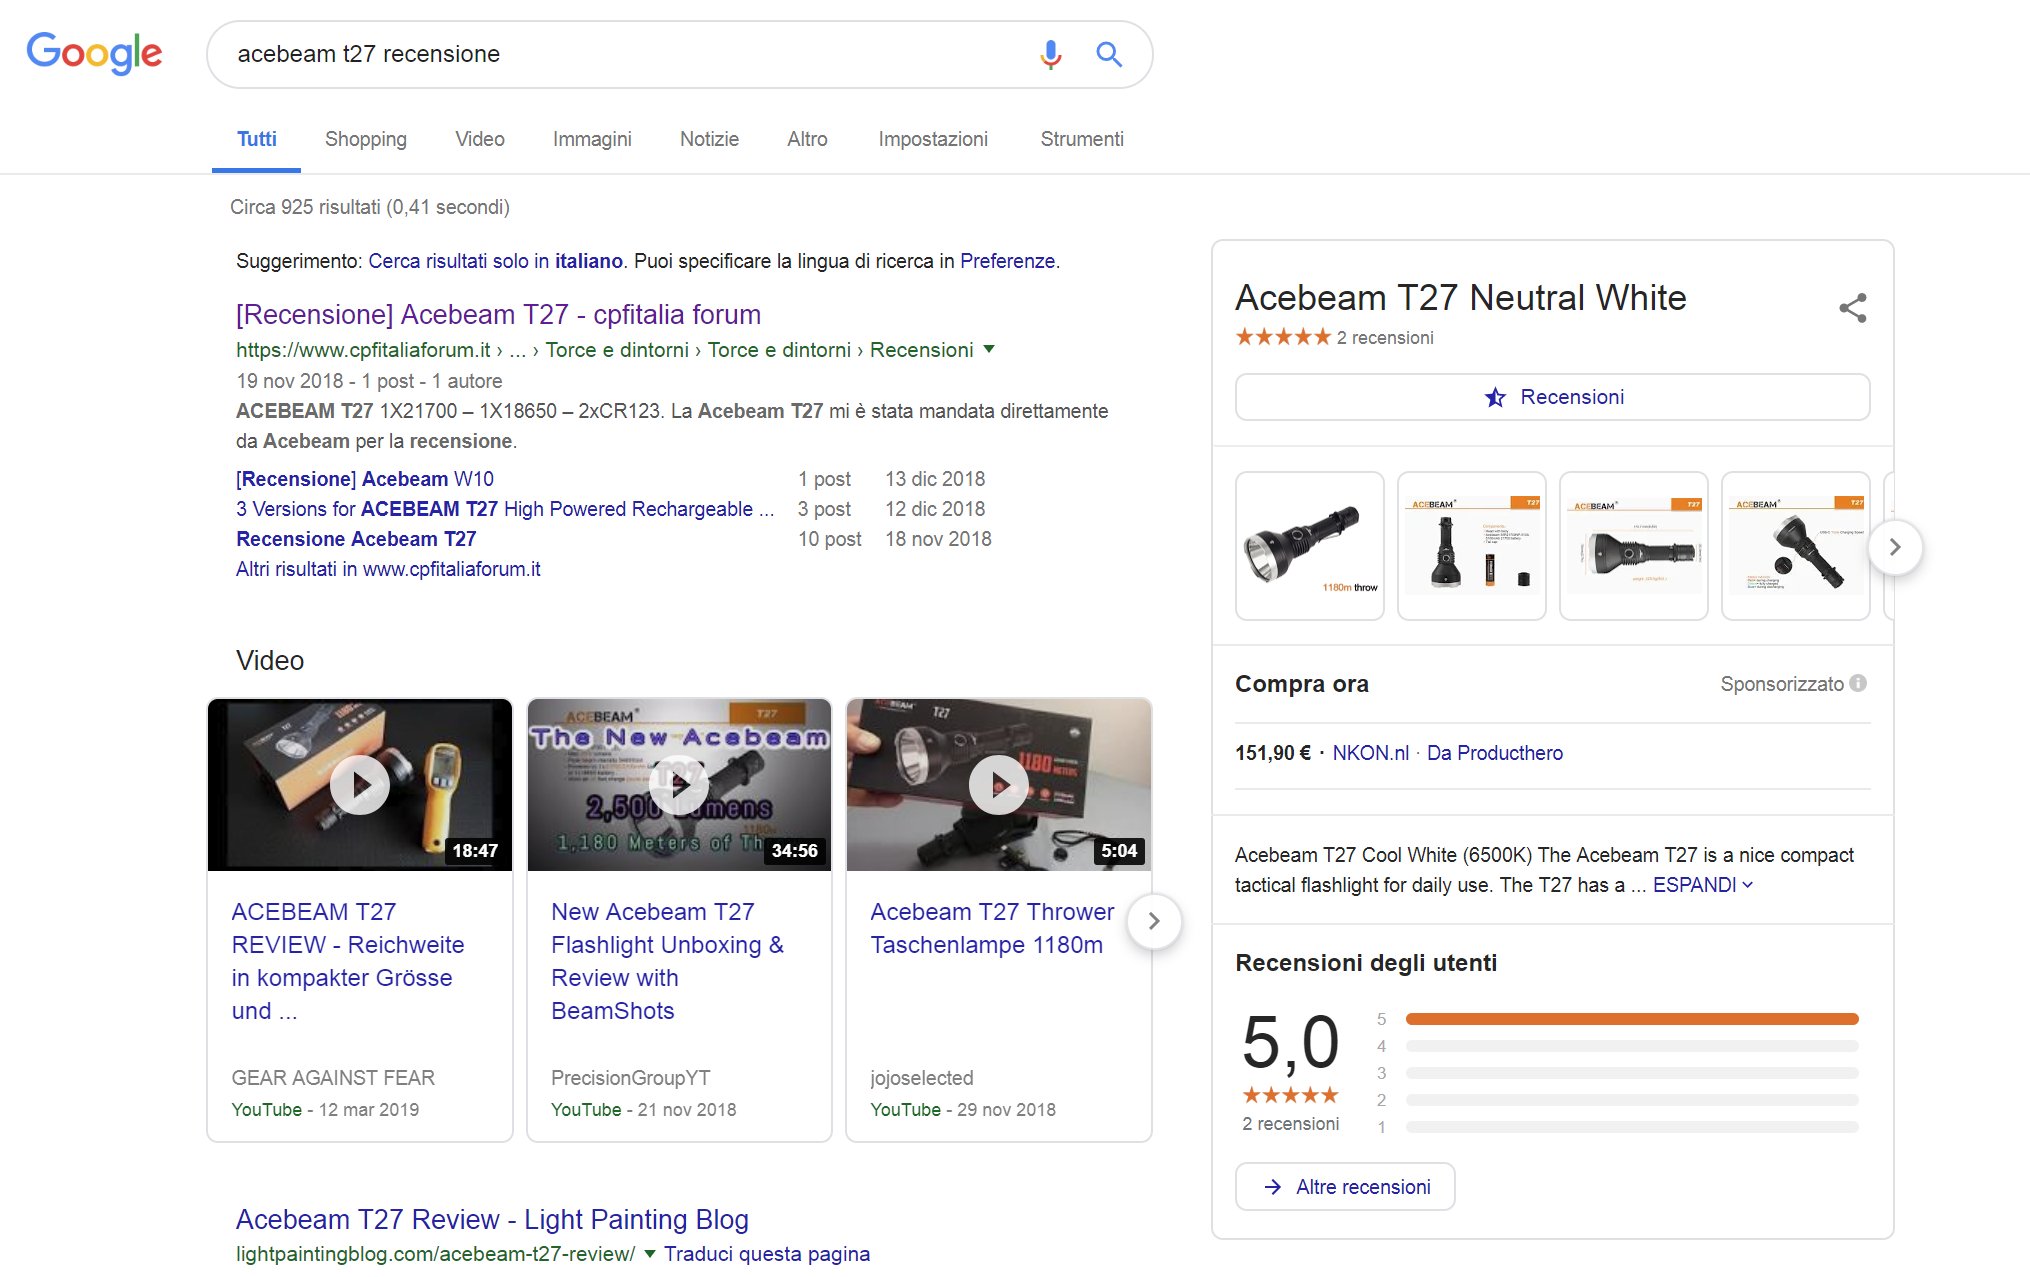Select the Tutti tab

tap(256, 139)
